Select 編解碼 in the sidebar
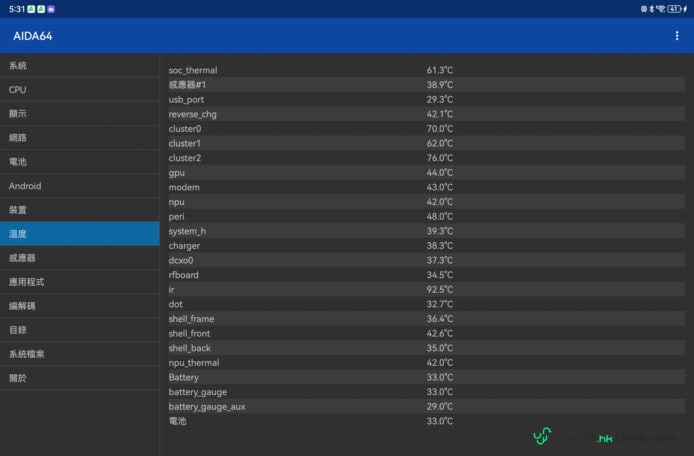 79,306
